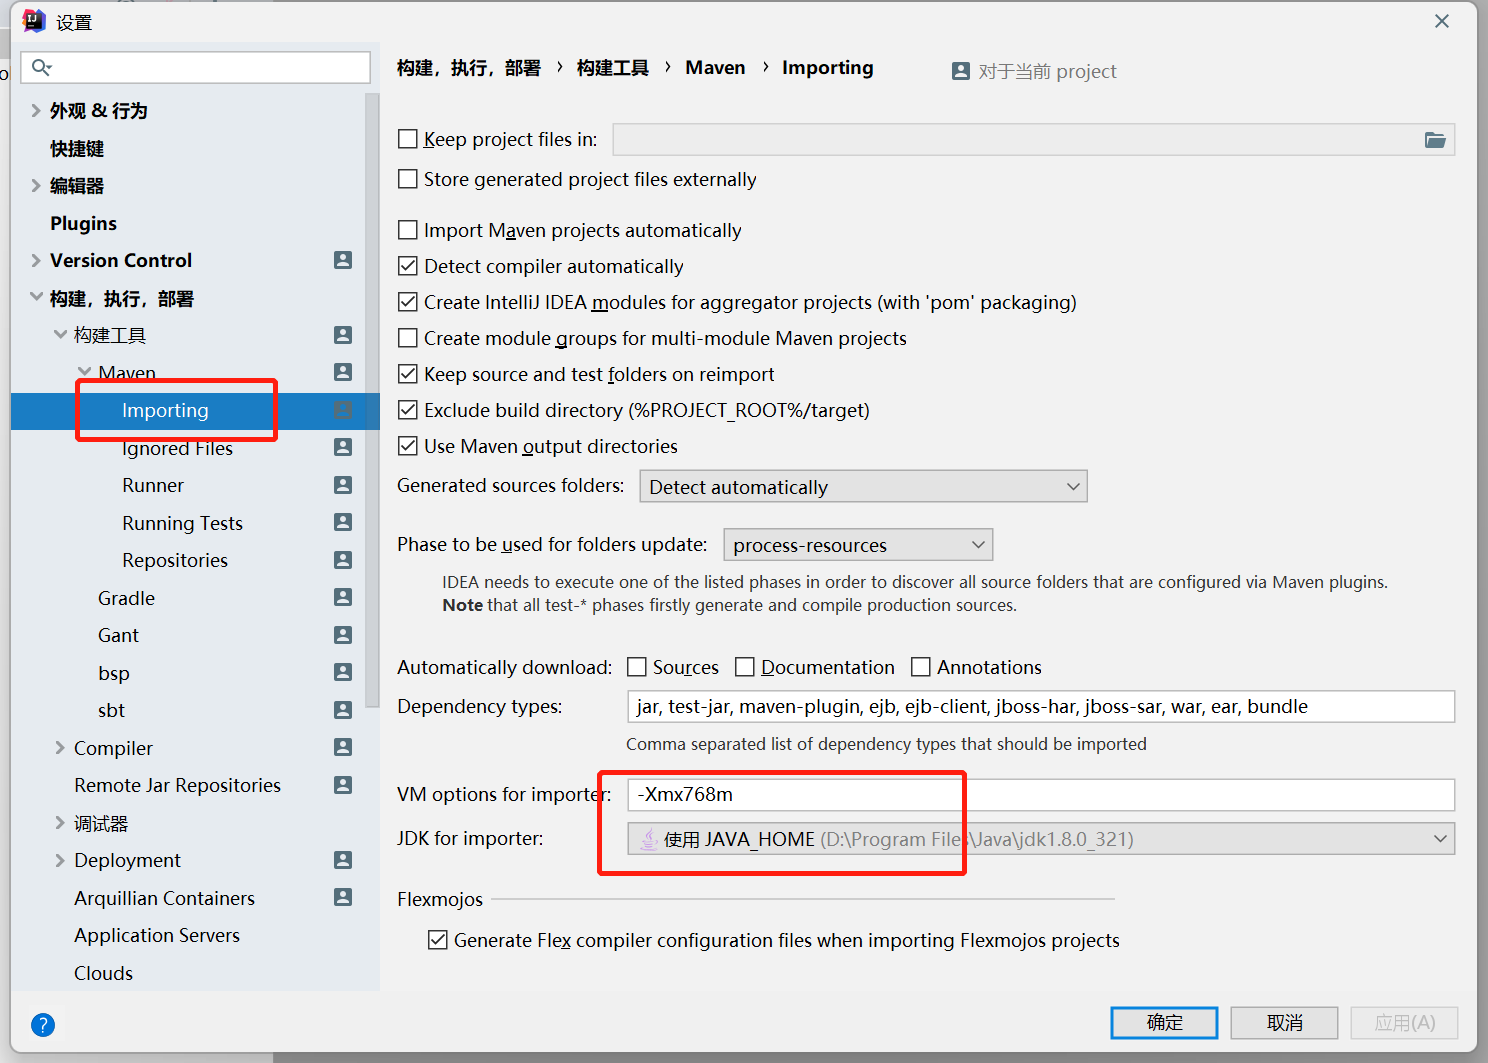
Task: Click project-level icon beside sbt
Action: click(x=343, y=710)
